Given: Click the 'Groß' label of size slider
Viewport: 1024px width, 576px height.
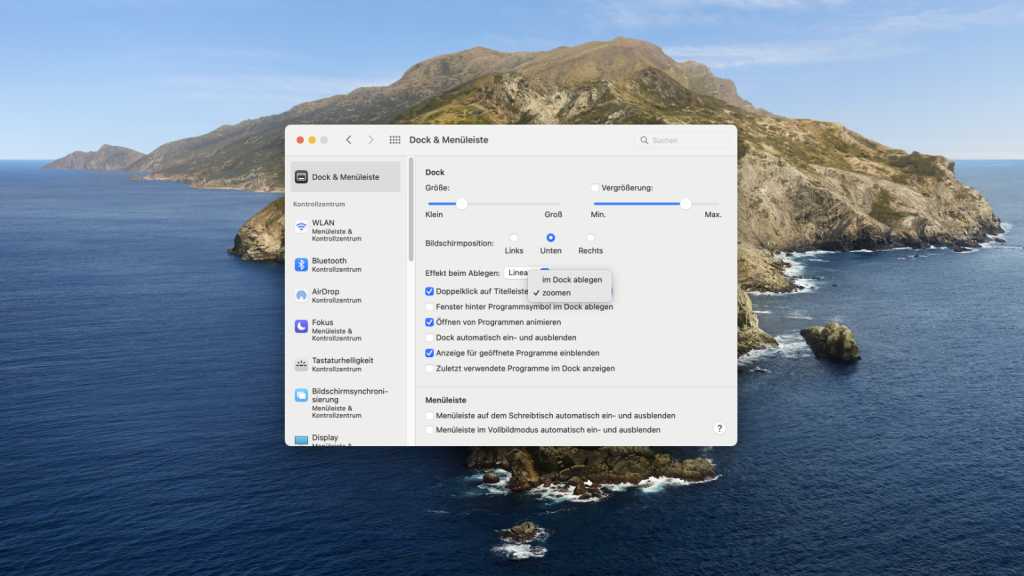Looking at the screenshot, I should 553,214.
